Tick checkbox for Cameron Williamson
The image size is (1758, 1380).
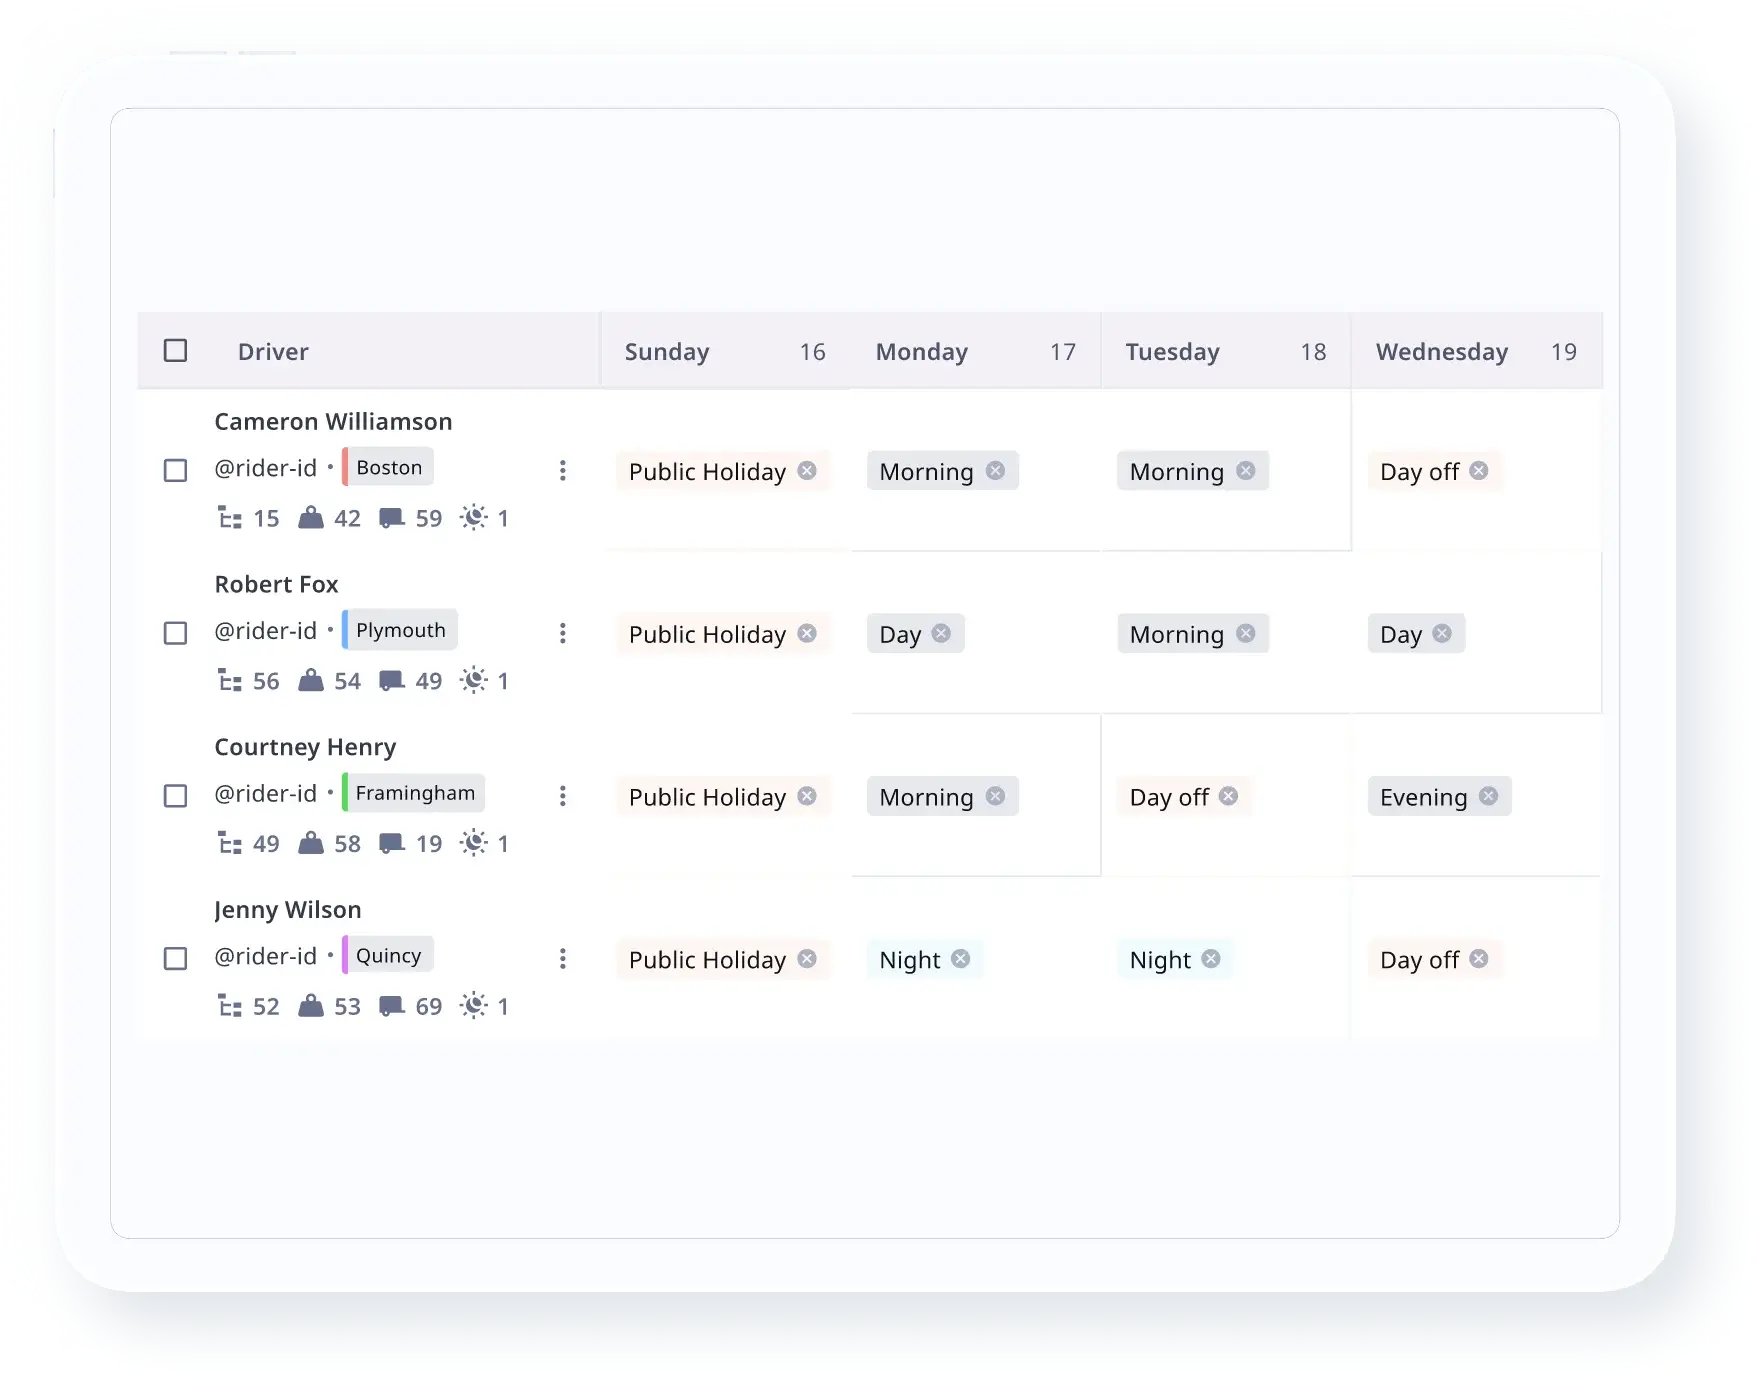[x=175, y=470]
